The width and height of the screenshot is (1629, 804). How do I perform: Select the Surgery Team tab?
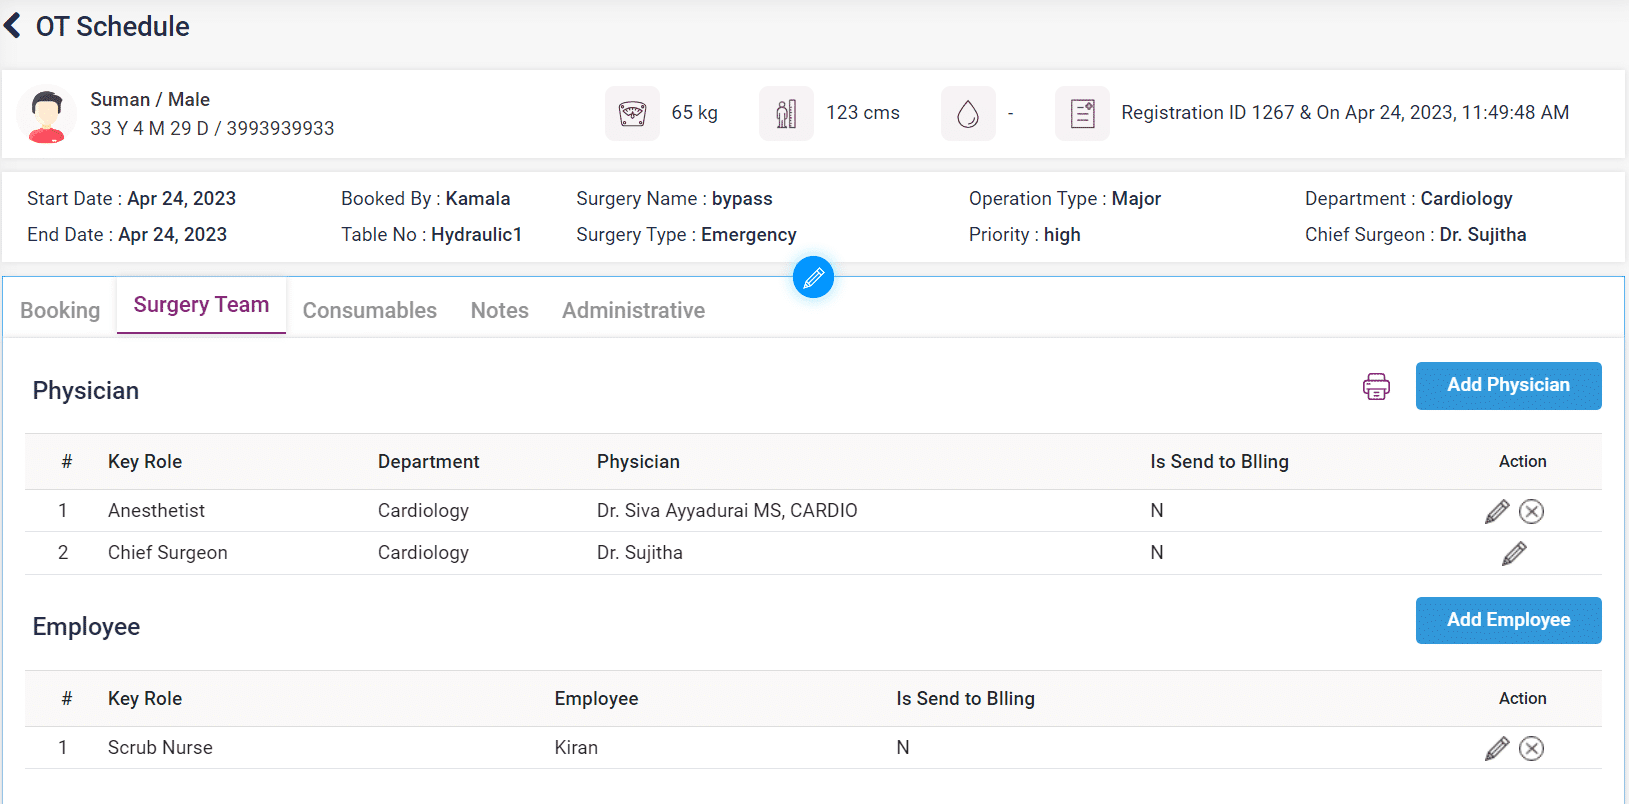pyautogui.click(x=201, y=305)
